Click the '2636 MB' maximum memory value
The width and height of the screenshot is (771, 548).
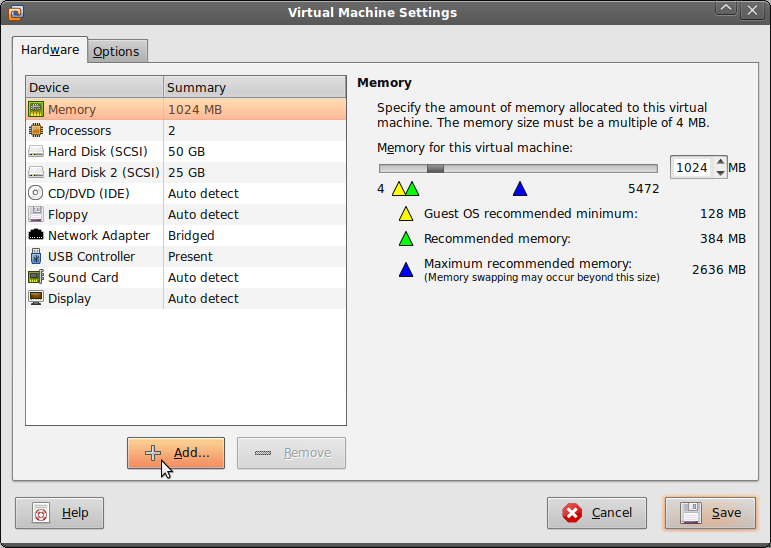pyautogui.click(x=719, y=270)
